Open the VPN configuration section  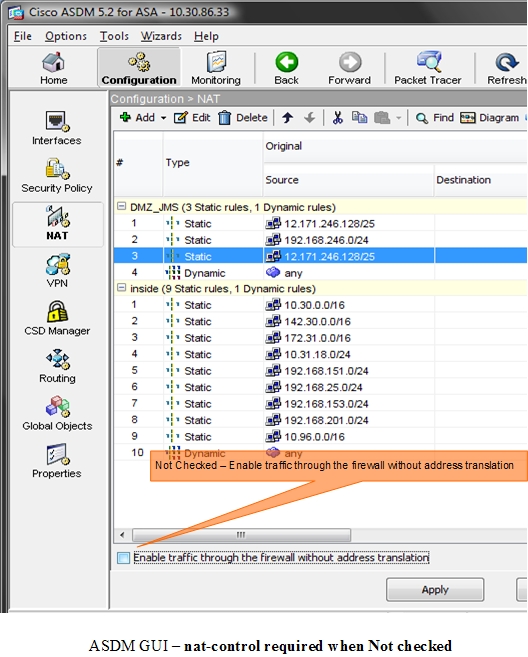[57, 271]
